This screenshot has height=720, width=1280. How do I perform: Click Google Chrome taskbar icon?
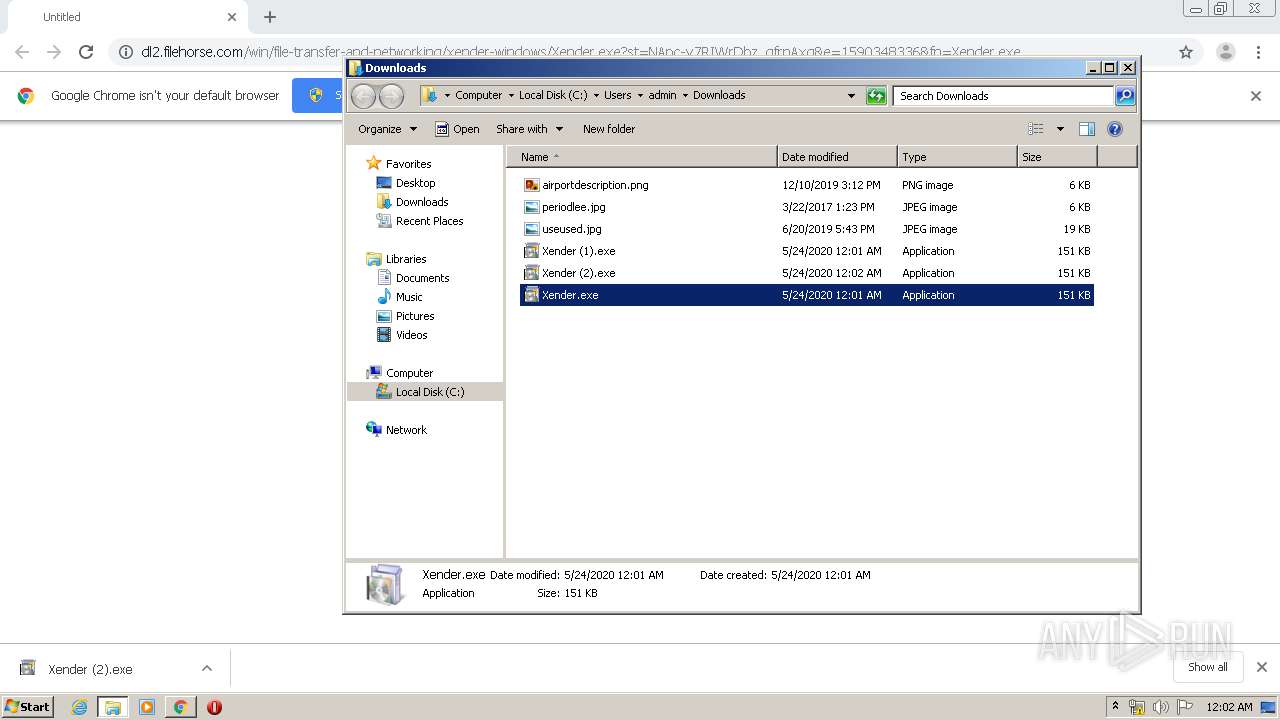tap(180, 707)
